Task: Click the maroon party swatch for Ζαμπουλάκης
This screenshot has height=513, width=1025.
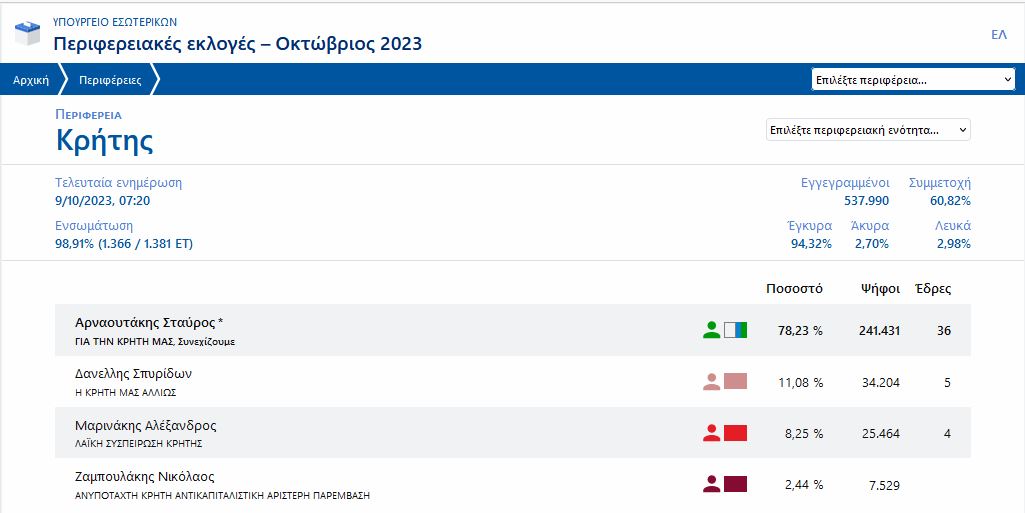Action: [x=735, y=484]
